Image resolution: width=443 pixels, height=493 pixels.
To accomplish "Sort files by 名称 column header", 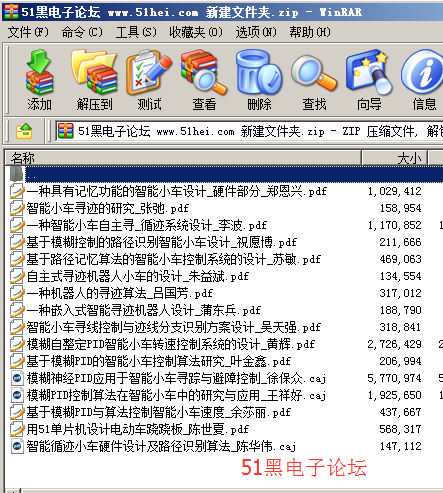I will [x=183, y=158].
